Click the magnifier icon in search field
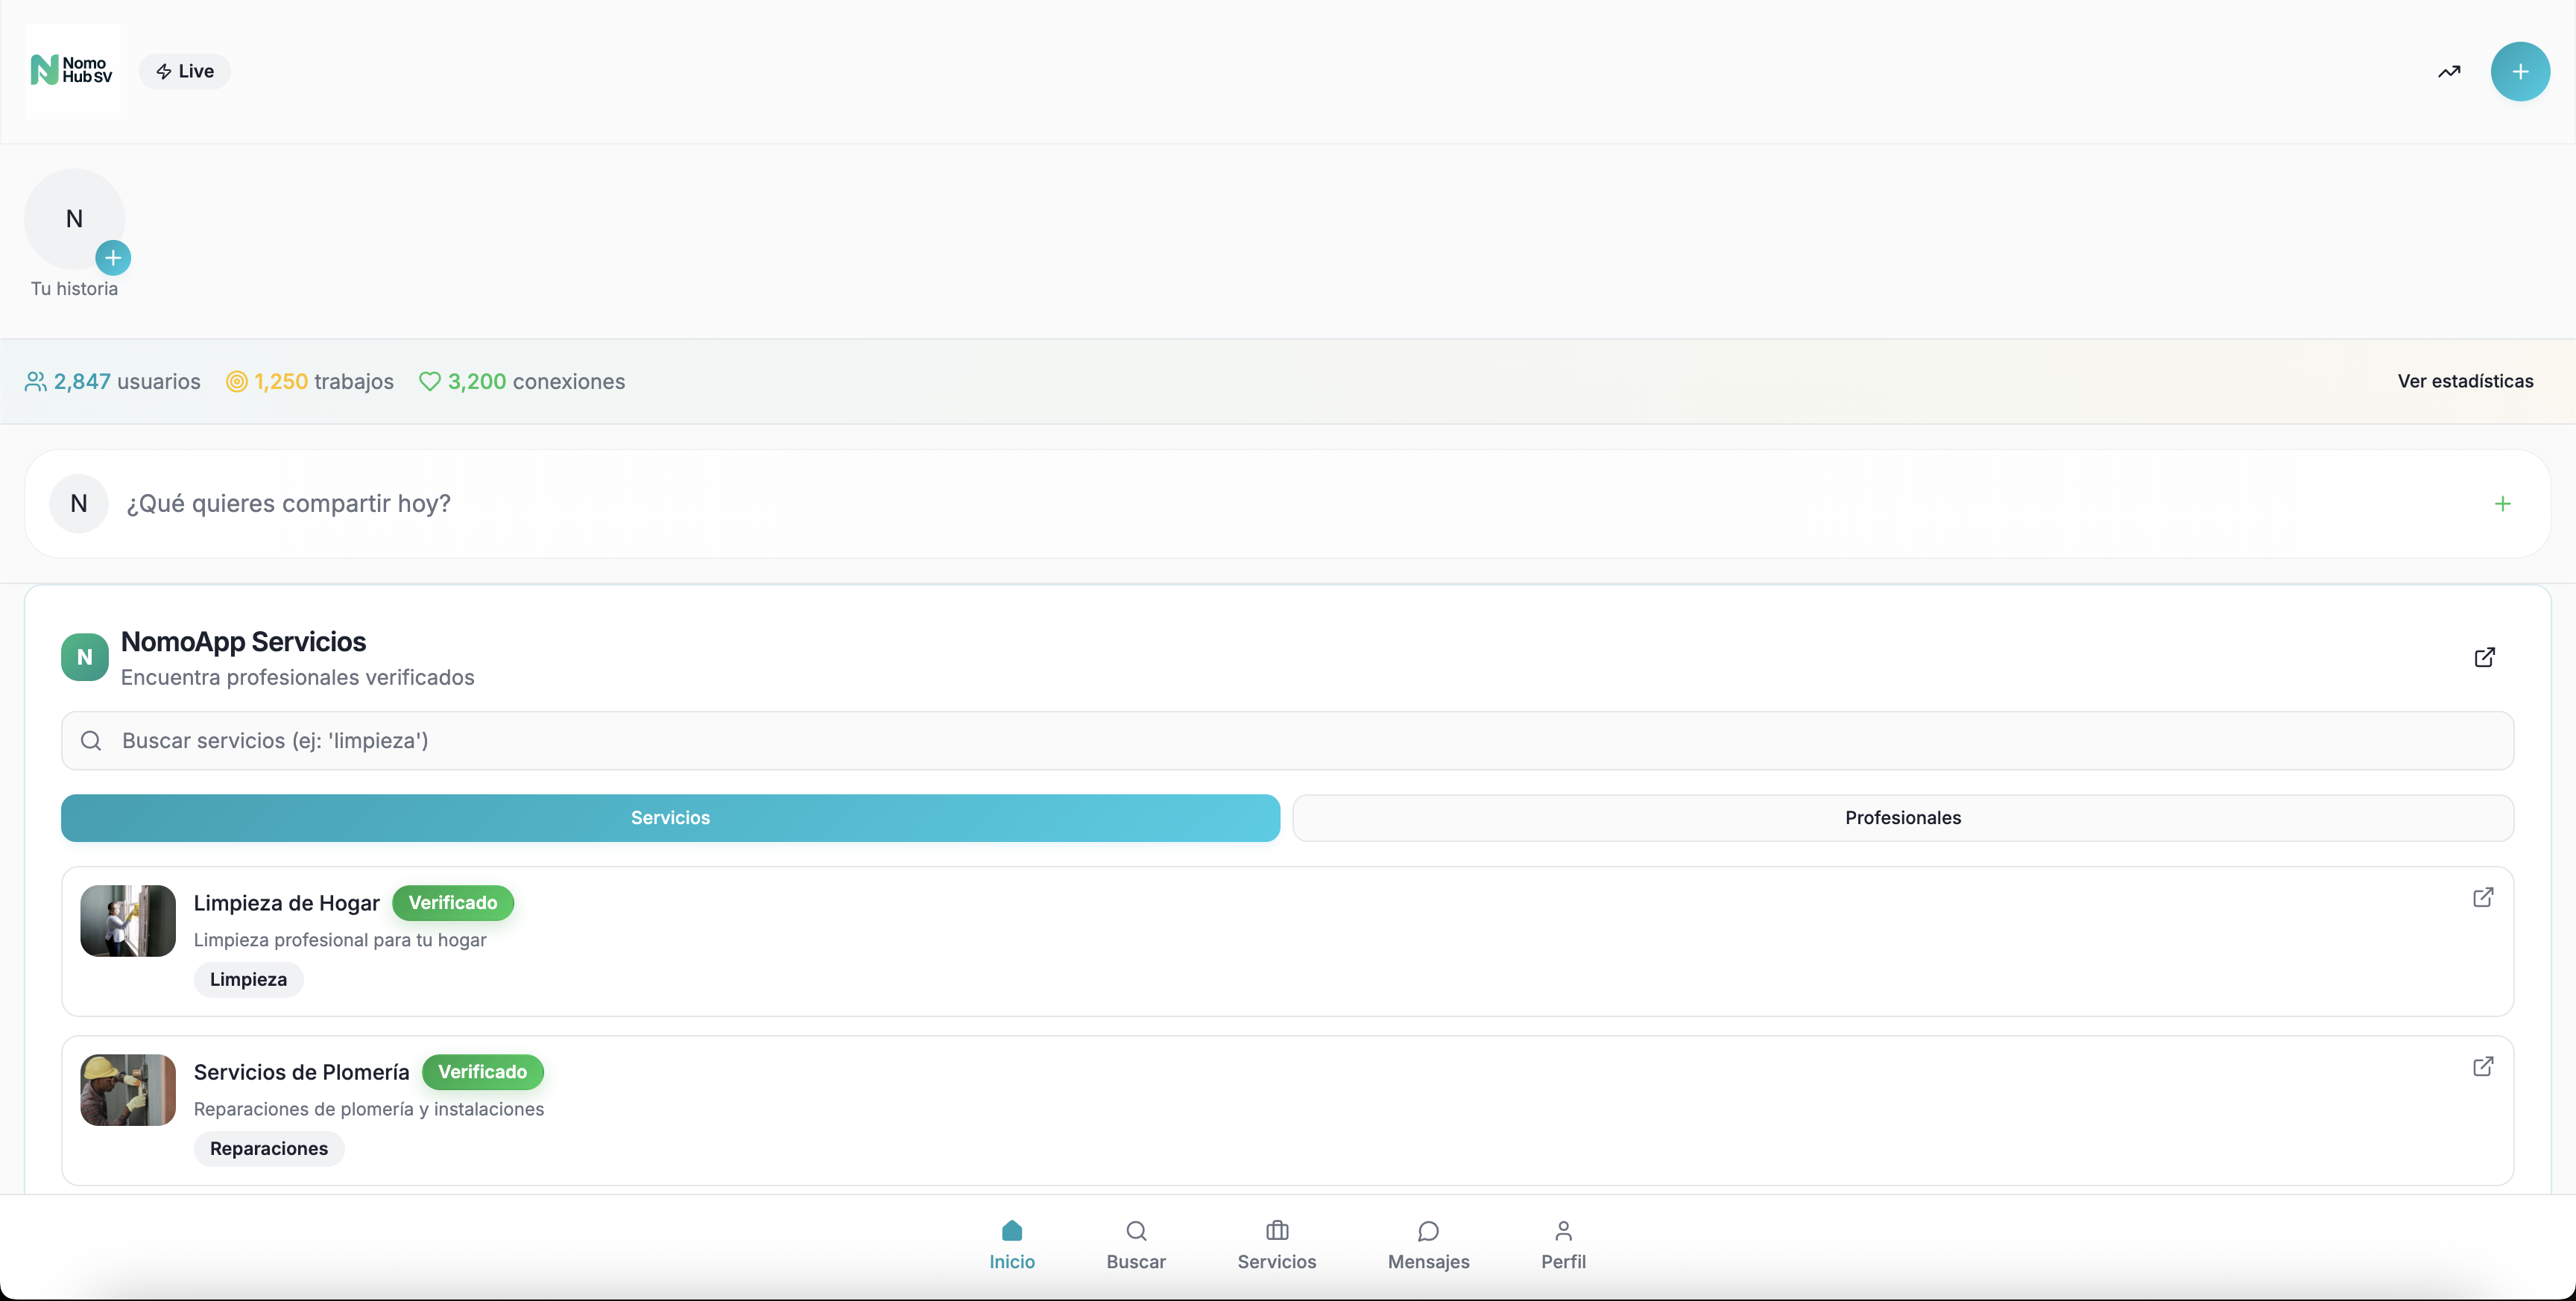 tap(91, 741)
